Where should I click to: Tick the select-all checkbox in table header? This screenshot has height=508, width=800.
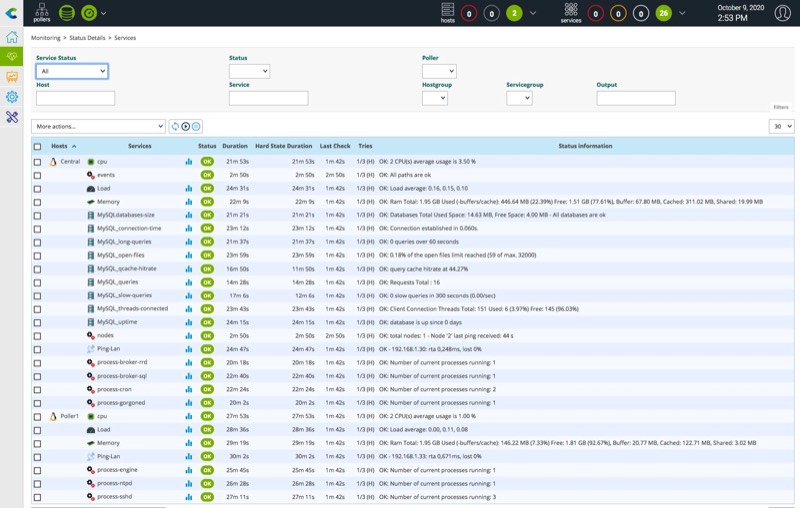(x=38, y=146)
